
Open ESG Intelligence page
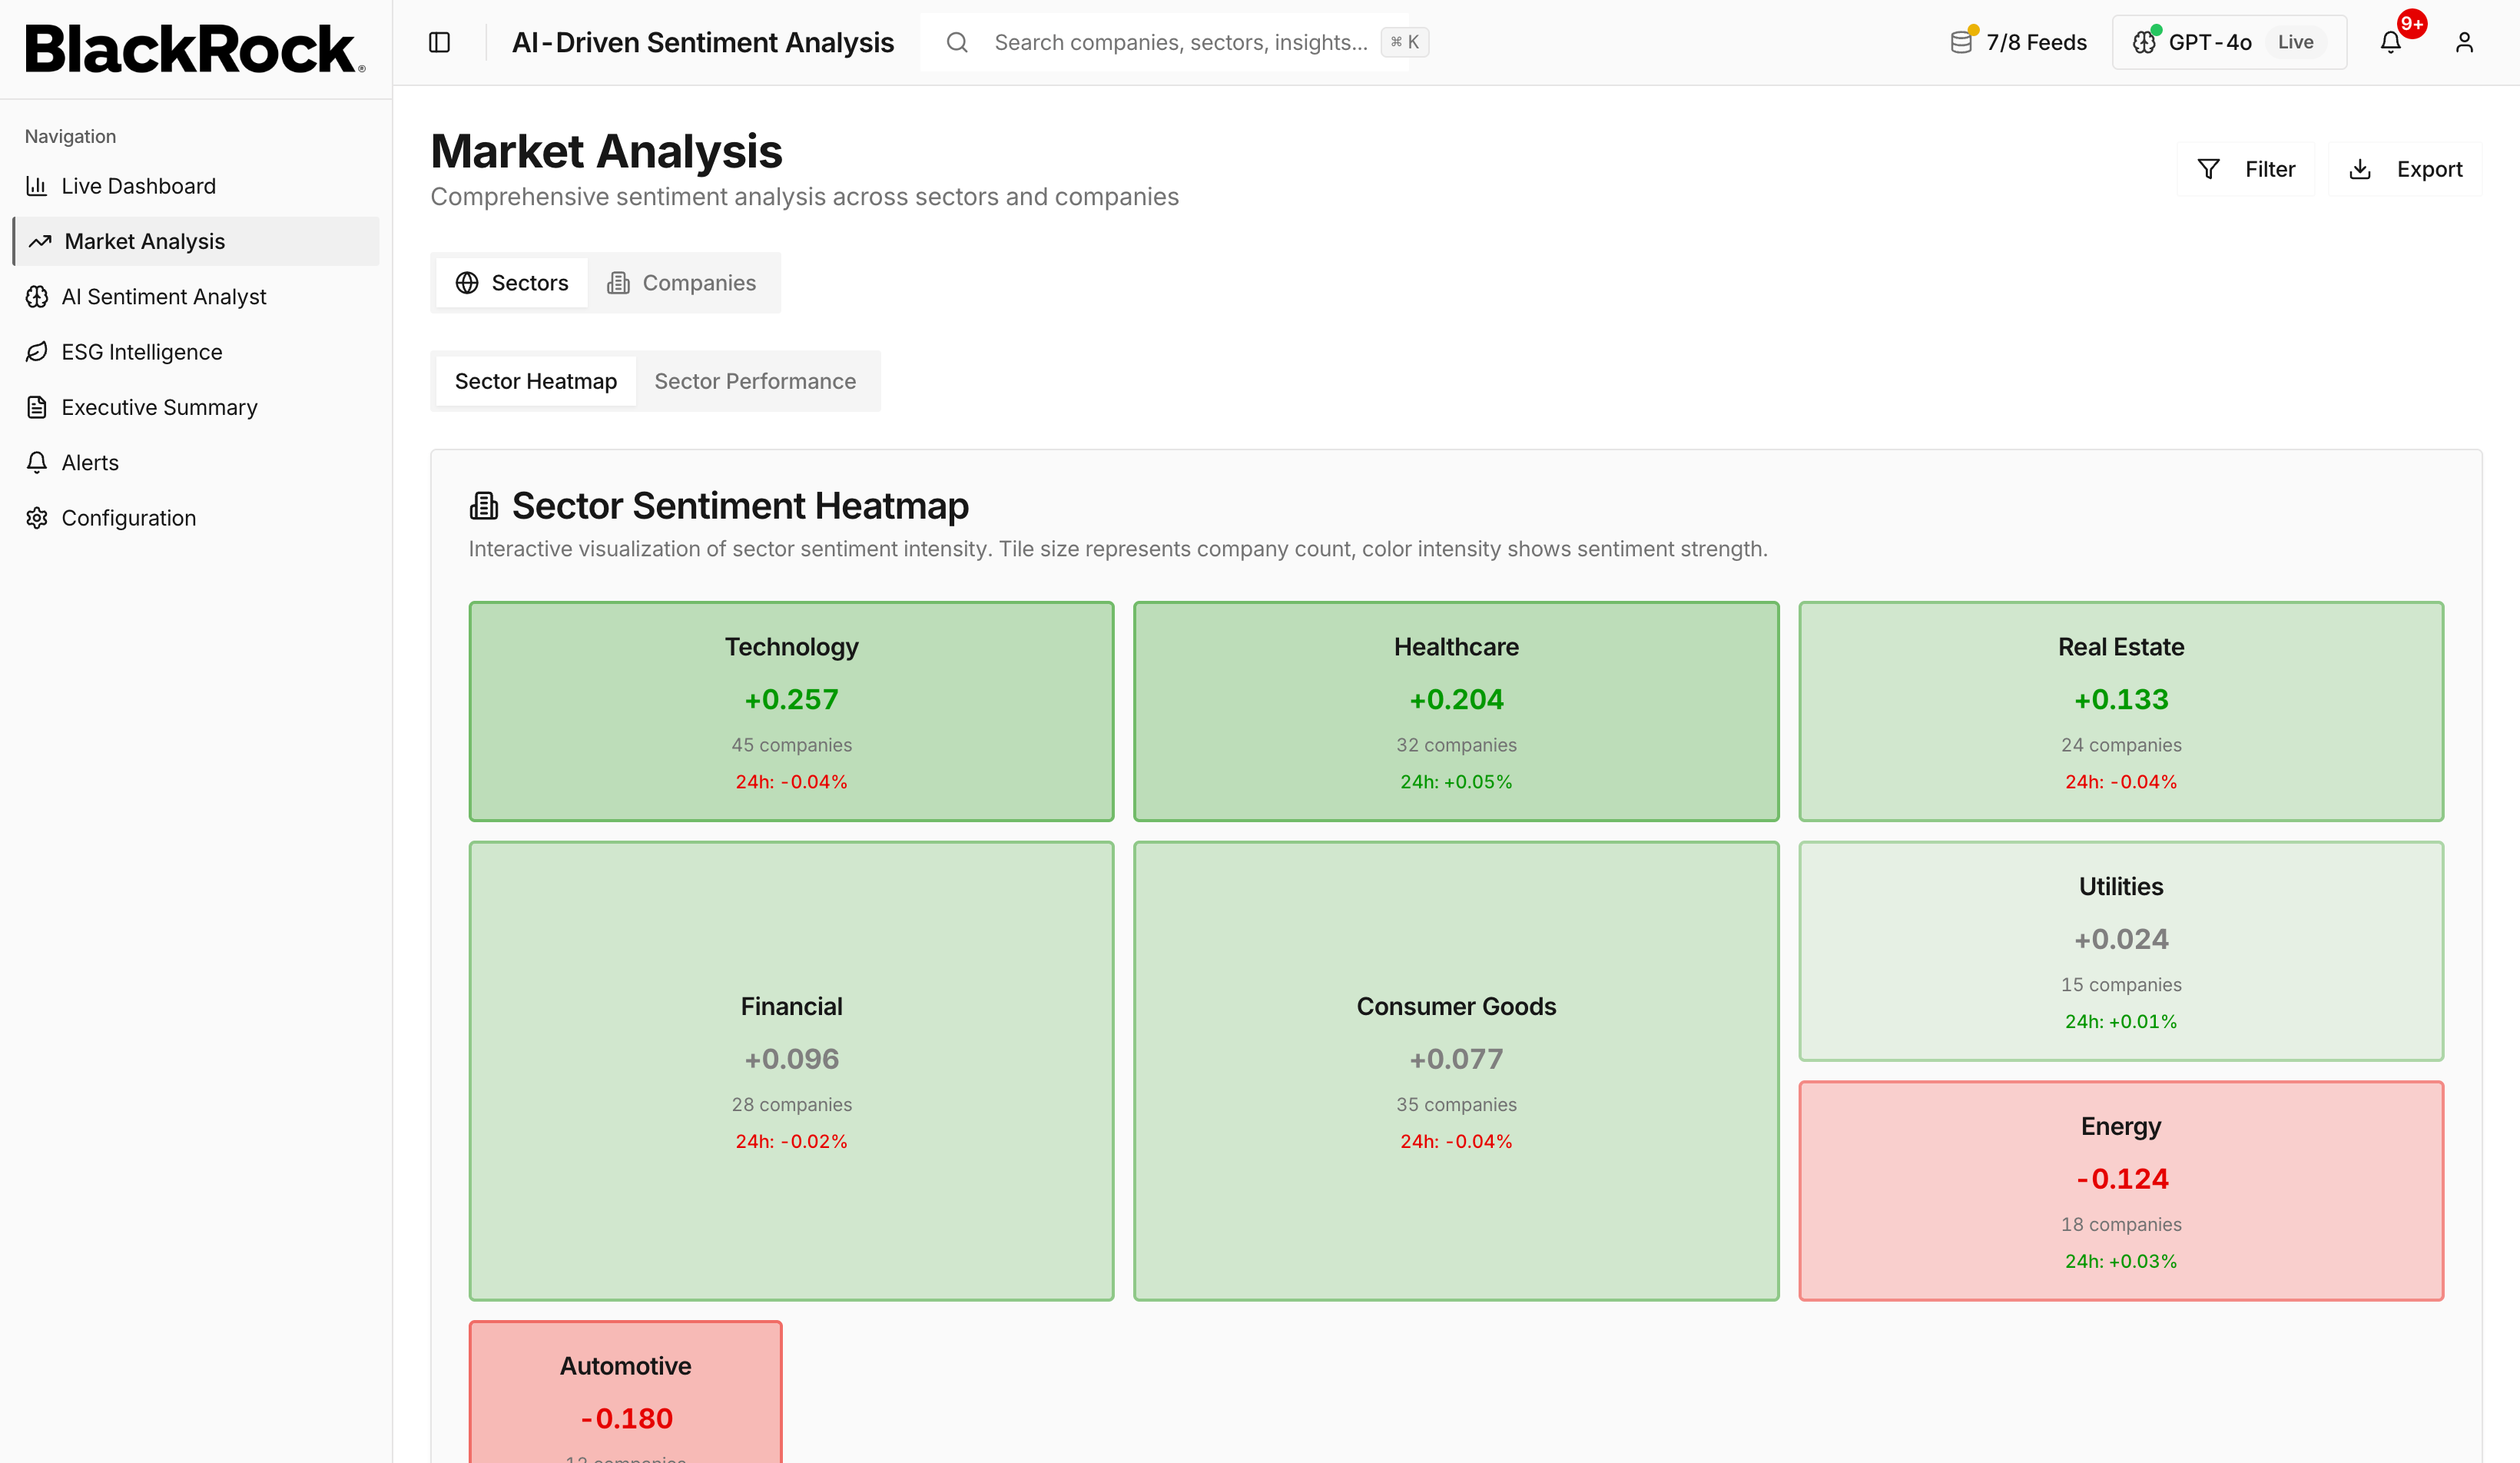pos(196,352)
